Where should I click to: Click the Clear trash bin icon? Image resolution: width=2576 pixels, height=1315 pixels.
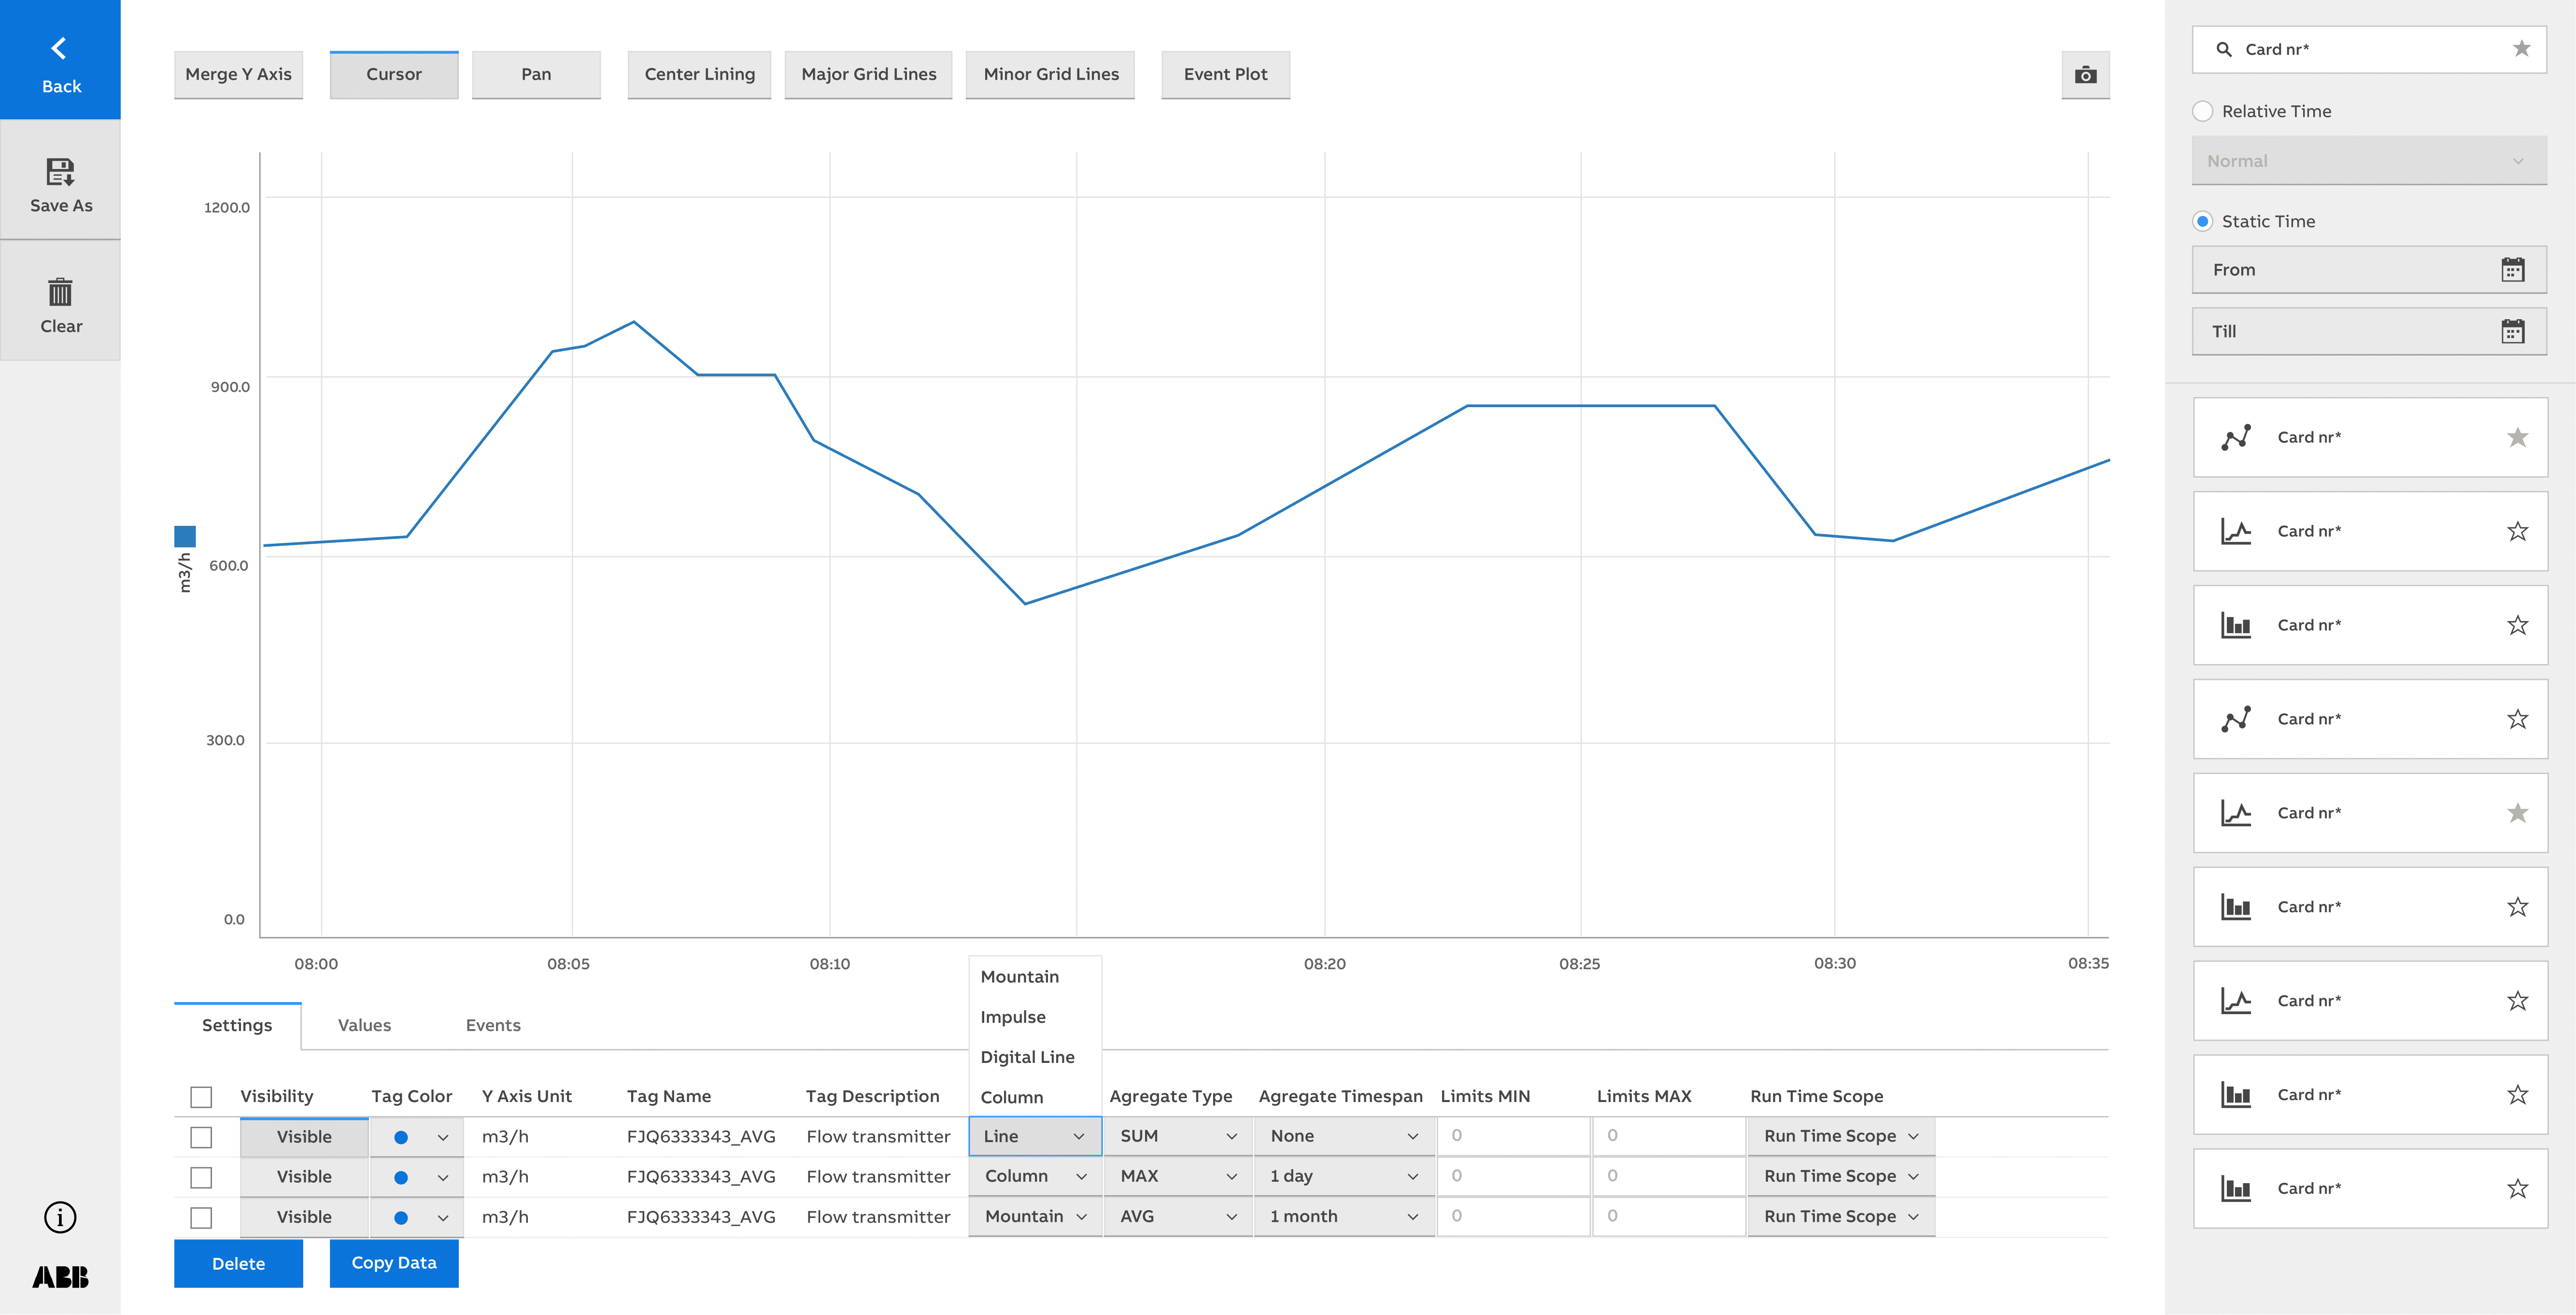click(60, 292)
